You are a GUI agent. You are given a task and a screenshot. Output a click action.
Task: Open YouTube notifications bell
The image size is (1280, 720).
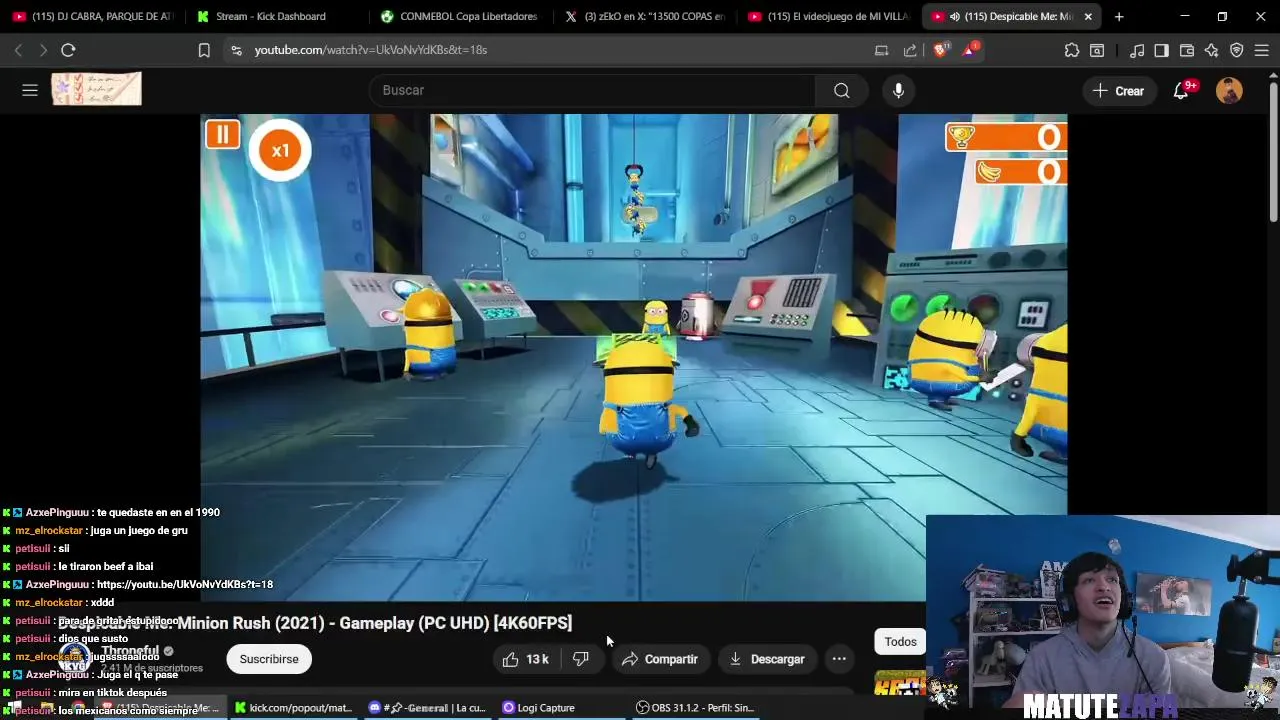(x=1181, y=90)
